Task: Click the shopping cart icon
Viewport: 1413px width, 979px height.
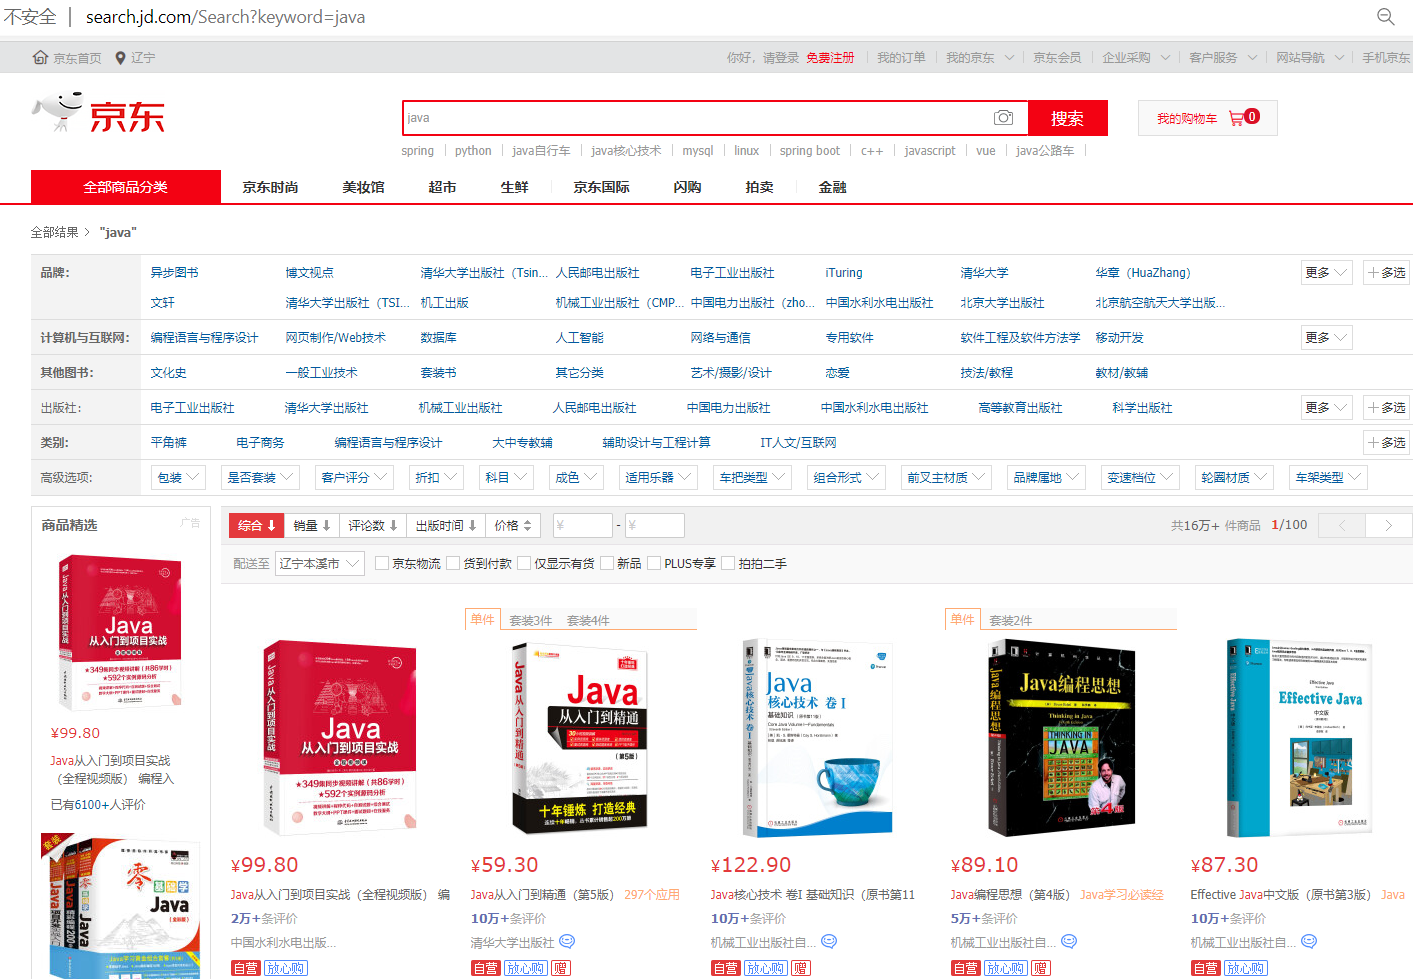Action: tap(1236, 118)
